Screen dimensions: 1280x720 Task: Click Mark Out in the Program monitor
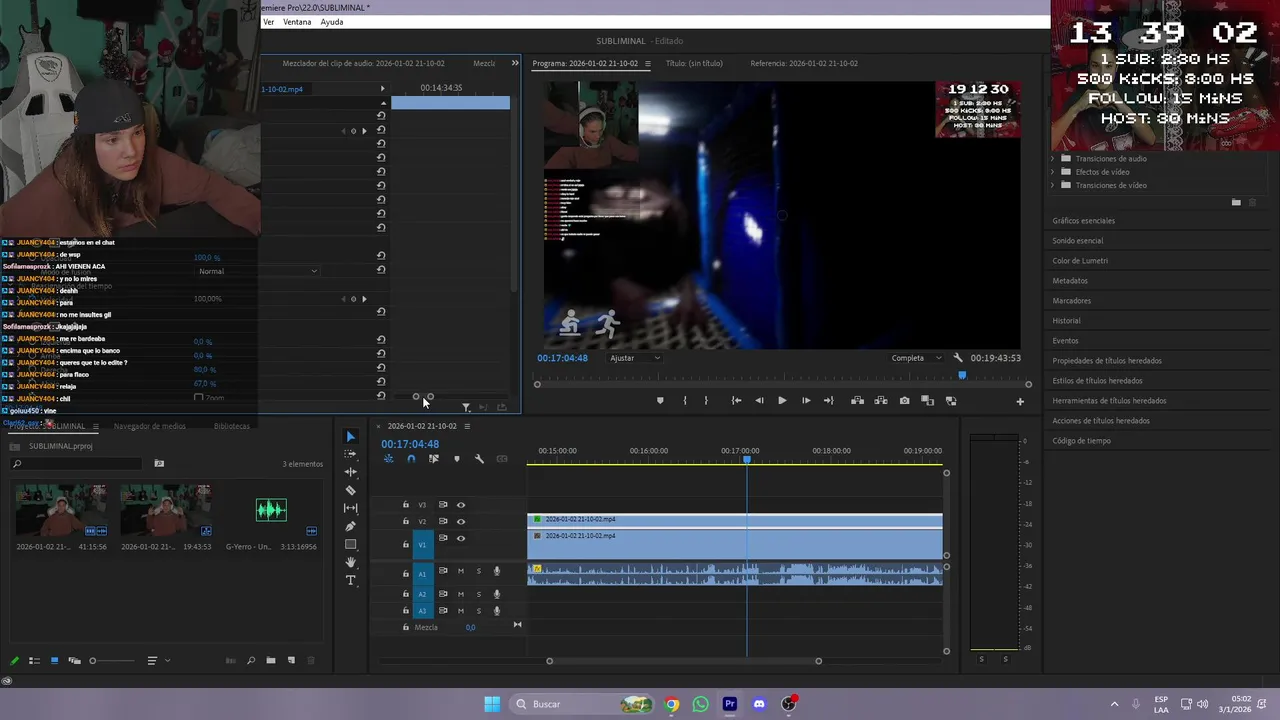click(x=706, y=401)
